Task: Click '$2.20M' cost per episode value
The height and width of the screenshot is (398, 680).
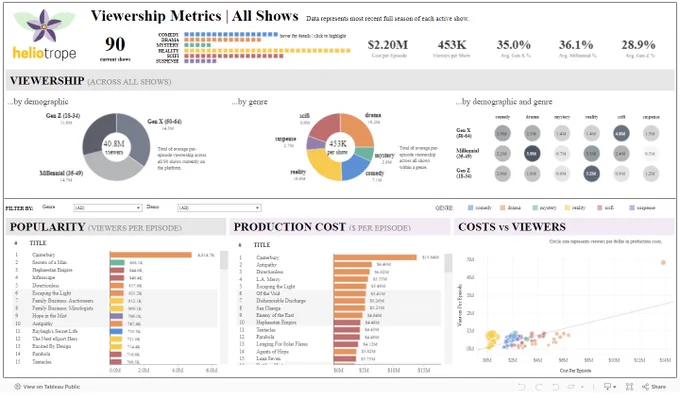Action: tap(388, 45)
